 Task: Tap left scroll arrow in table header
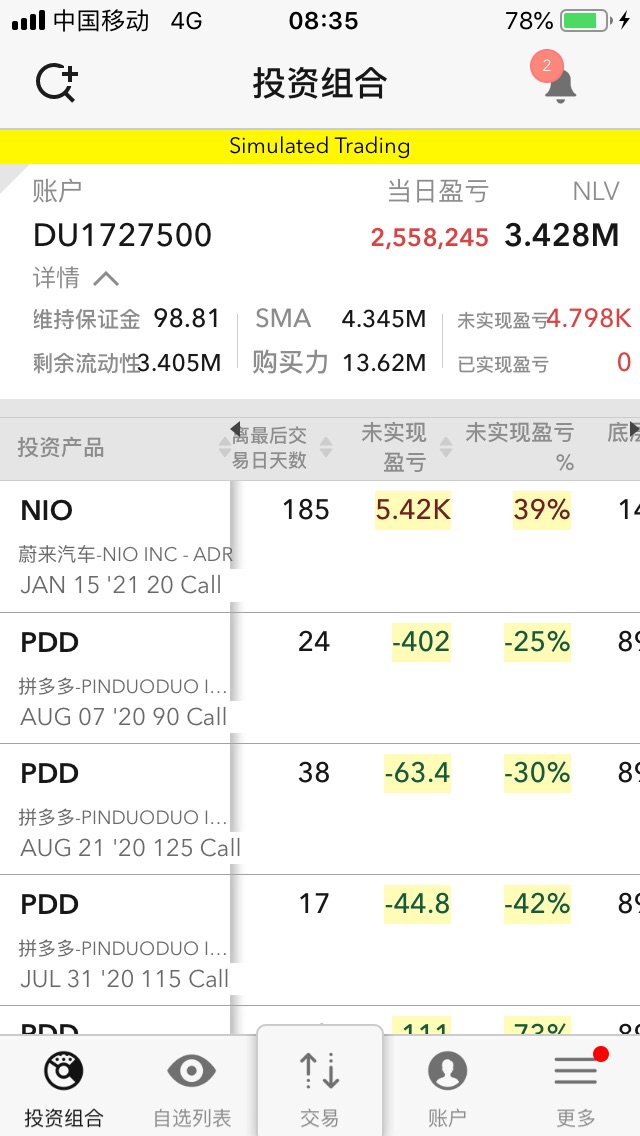click(236, 429)
